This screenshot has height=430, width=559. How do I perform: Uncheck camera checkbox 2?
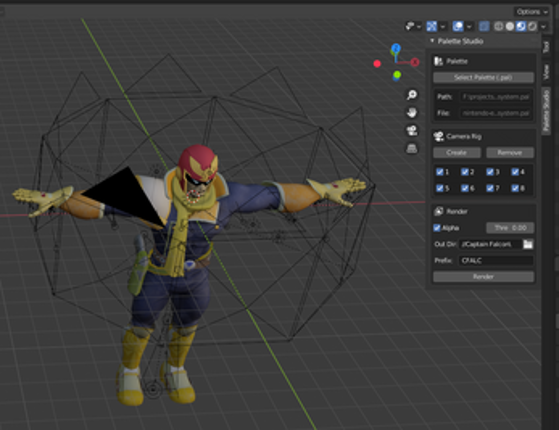pos(465,172)
